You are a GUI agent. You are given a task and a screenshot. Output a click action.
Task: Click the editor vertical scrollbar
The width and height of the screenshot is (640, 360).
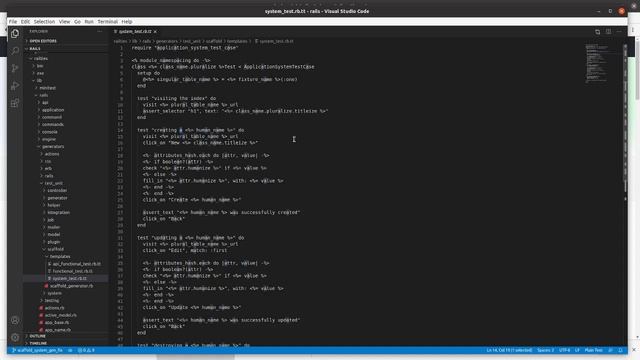[625, 118]
